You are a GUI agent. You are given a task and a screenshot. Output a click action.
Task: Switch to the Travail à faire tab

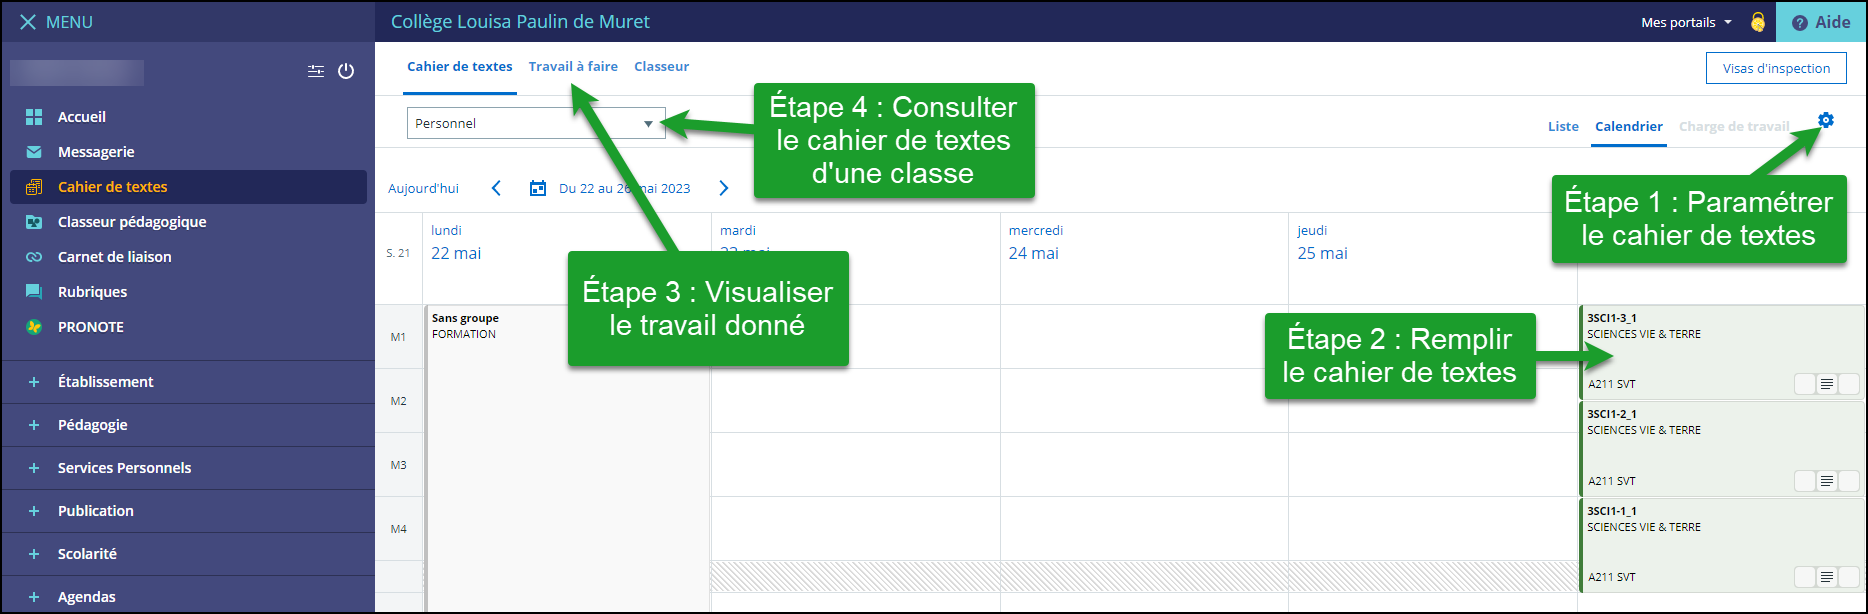[x=573, y=67]
